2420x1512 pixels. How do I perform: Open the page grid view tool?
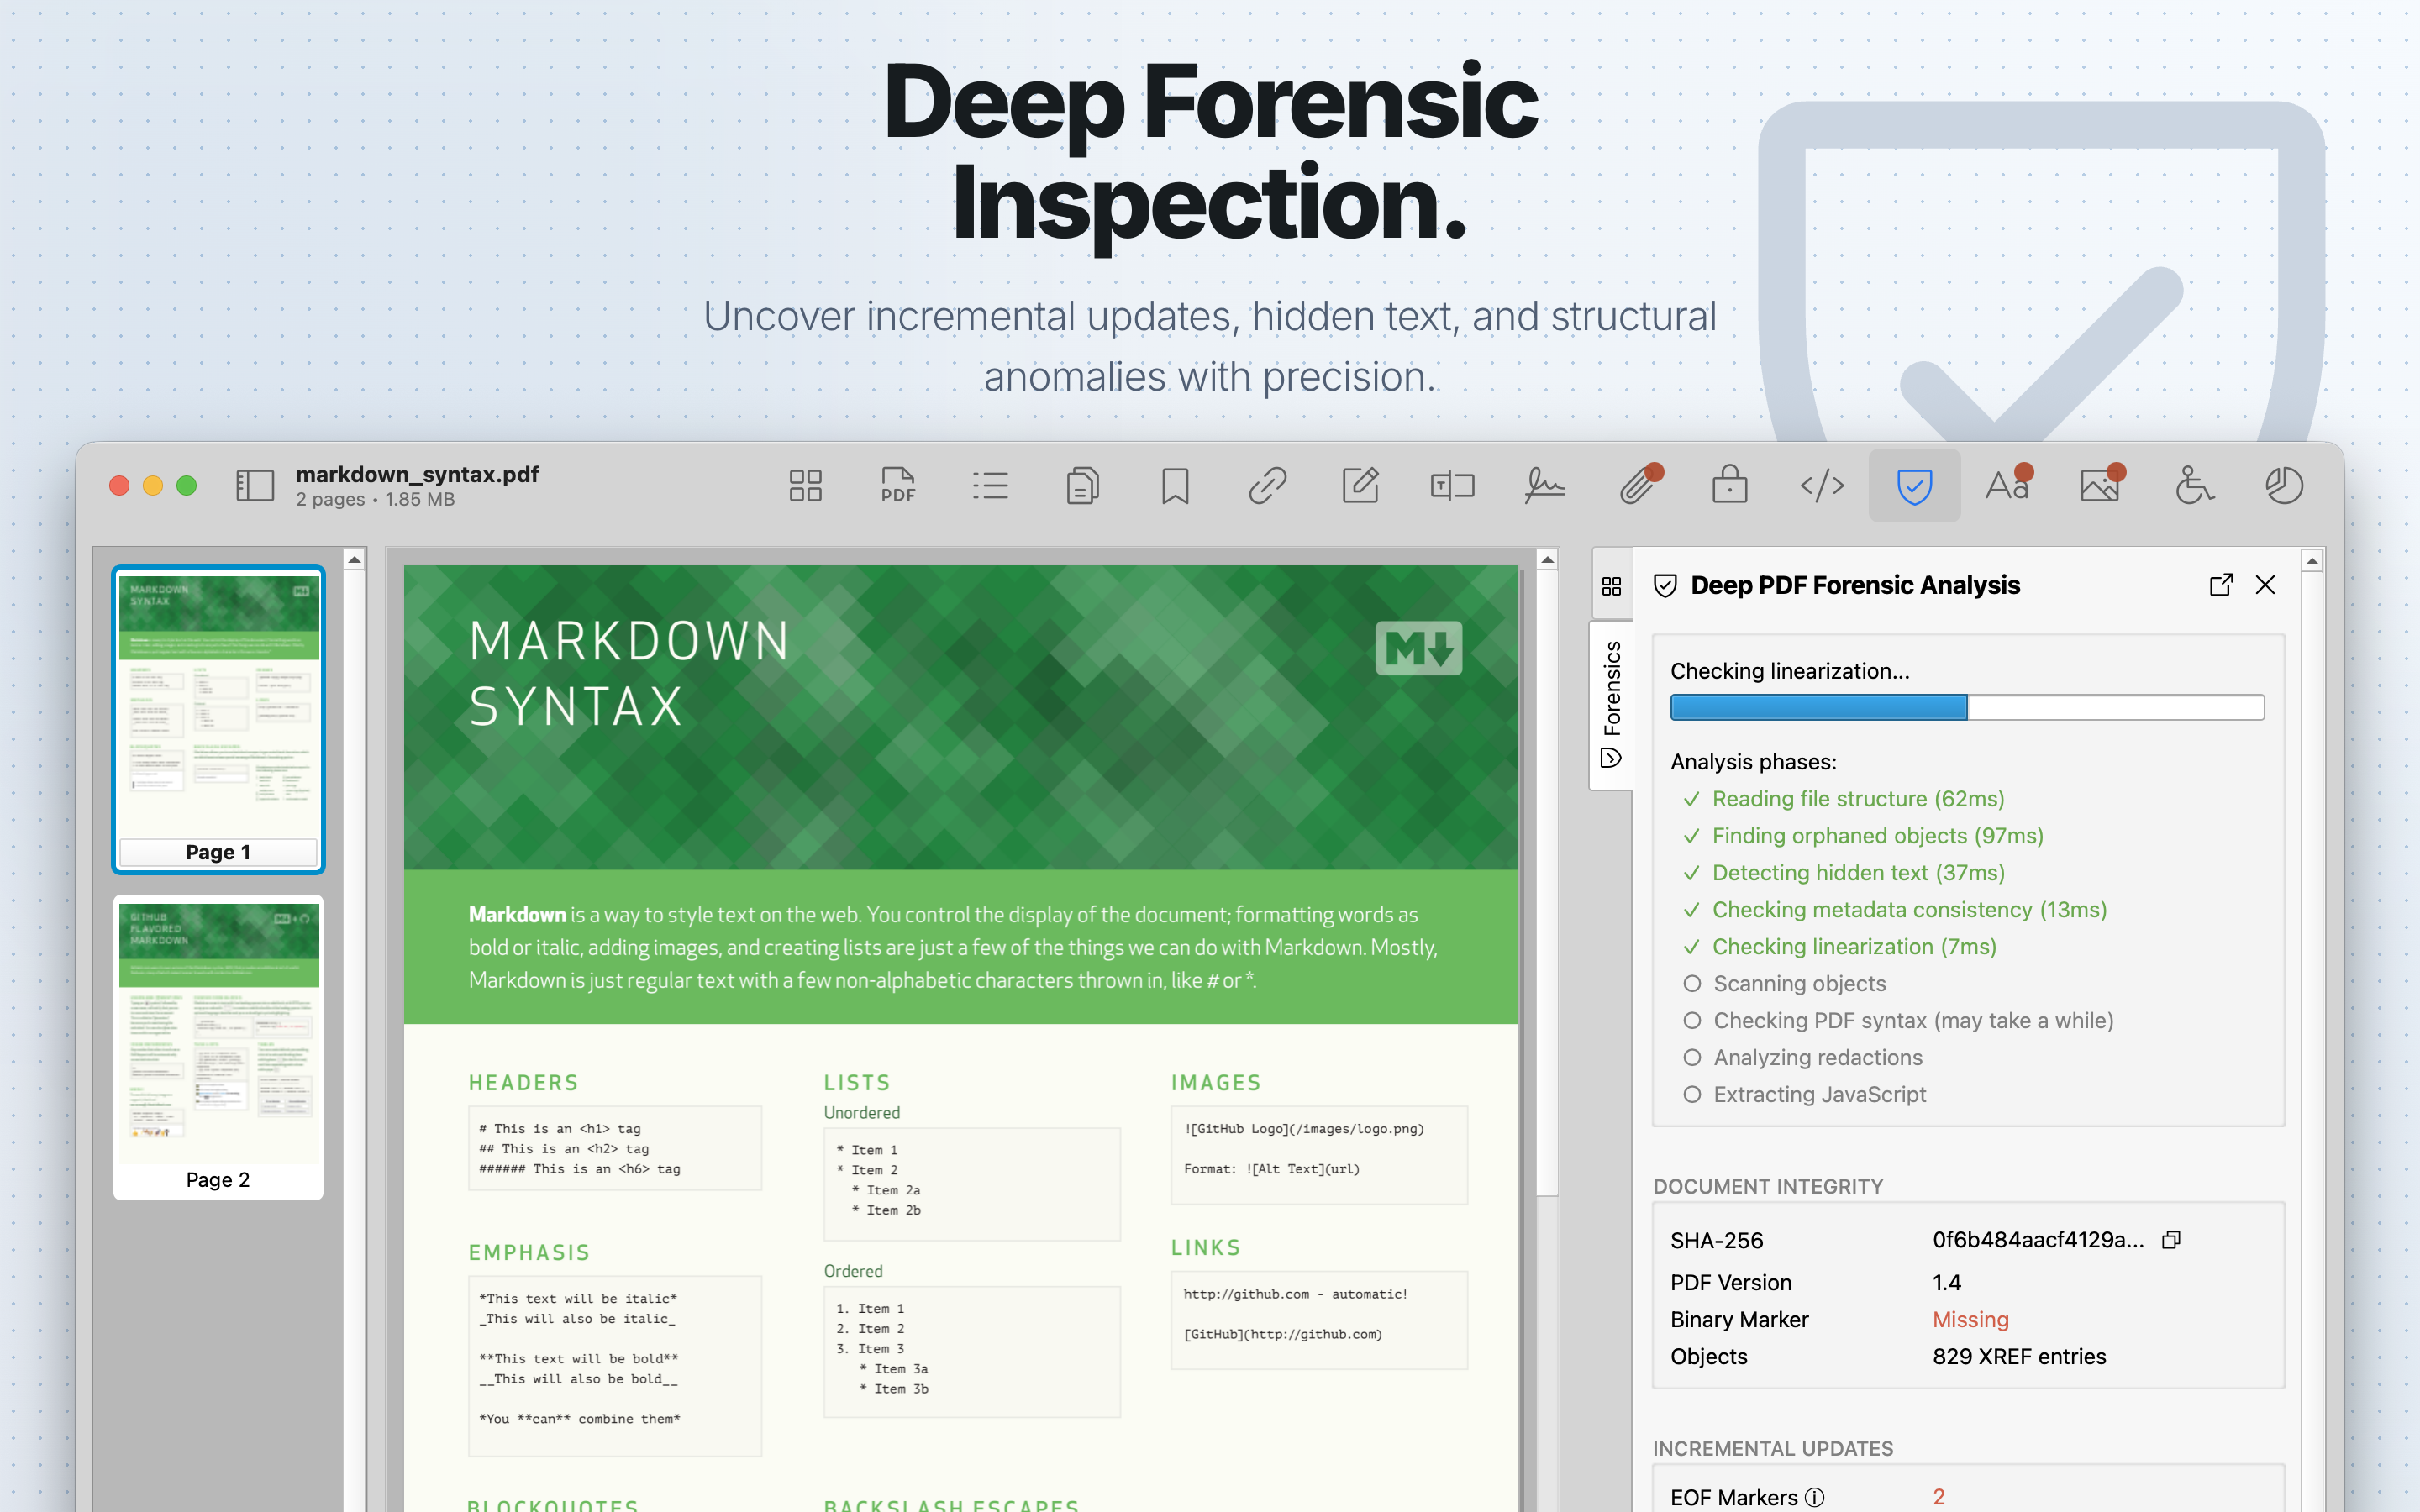point(805,486)
